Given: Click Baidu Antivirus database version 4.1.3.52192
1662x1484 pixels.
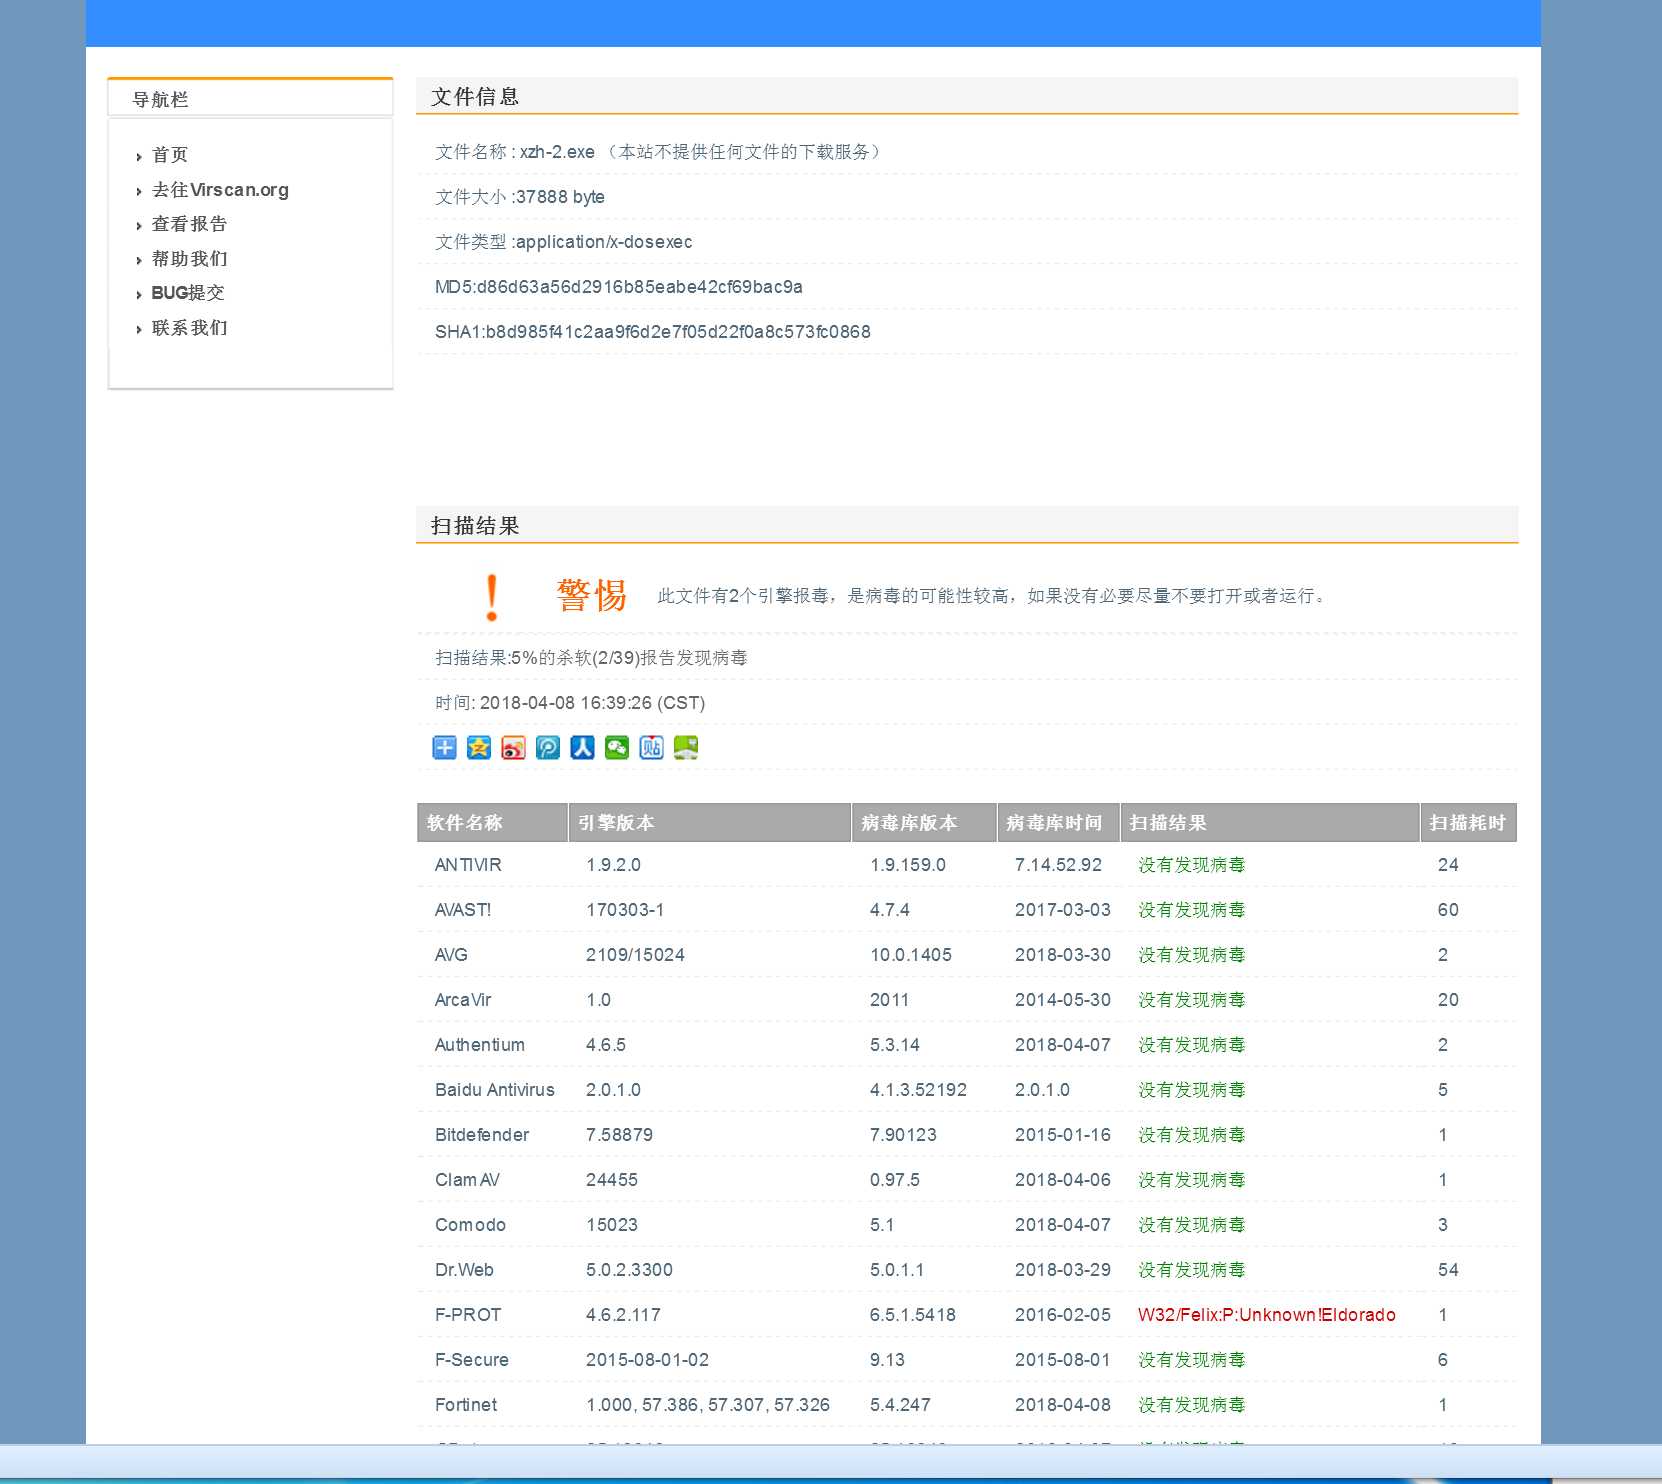Looking at the screenshot, I should (918, 1090).
